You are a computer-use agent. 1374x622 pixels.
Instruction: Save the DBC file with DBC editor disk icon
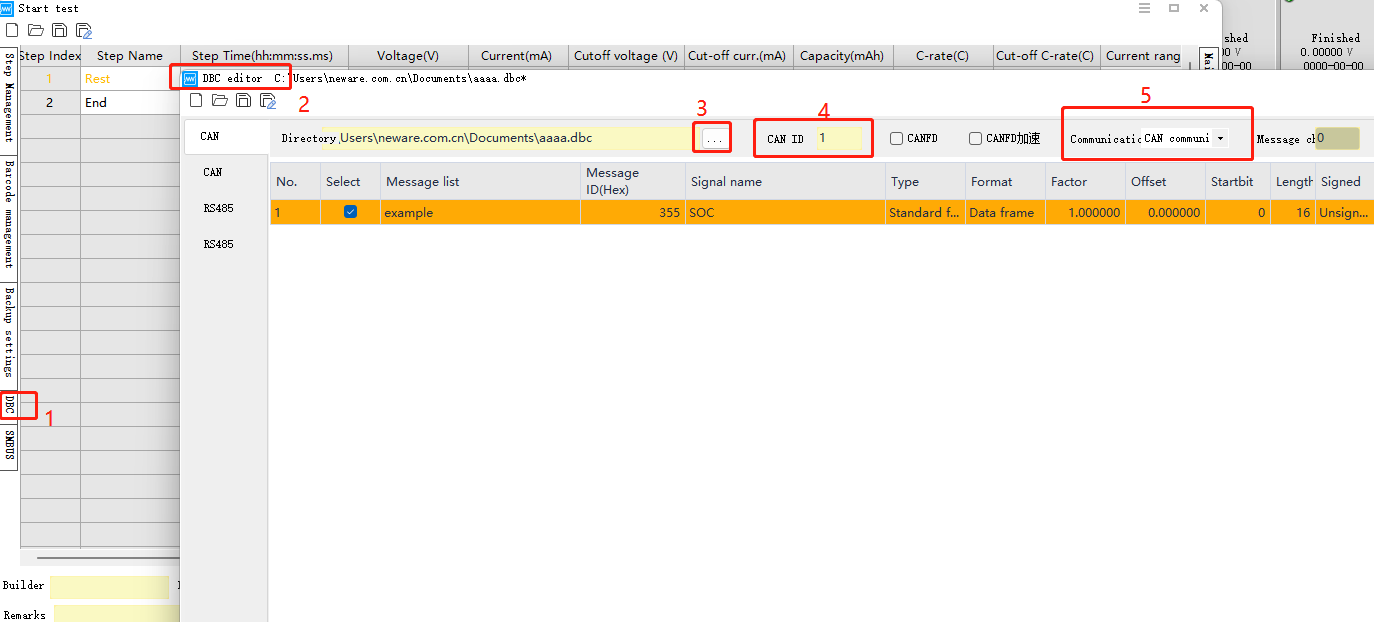pos(244,100)
